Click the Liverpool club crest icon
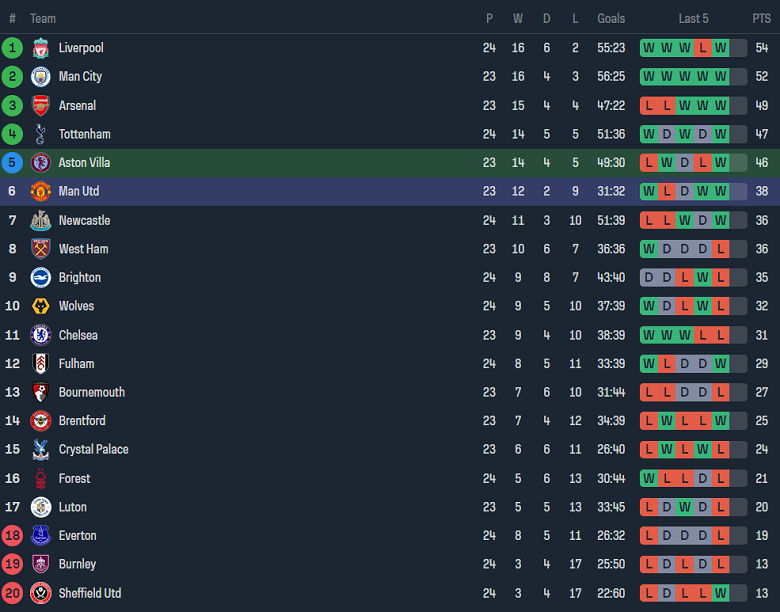 [40, 48]
